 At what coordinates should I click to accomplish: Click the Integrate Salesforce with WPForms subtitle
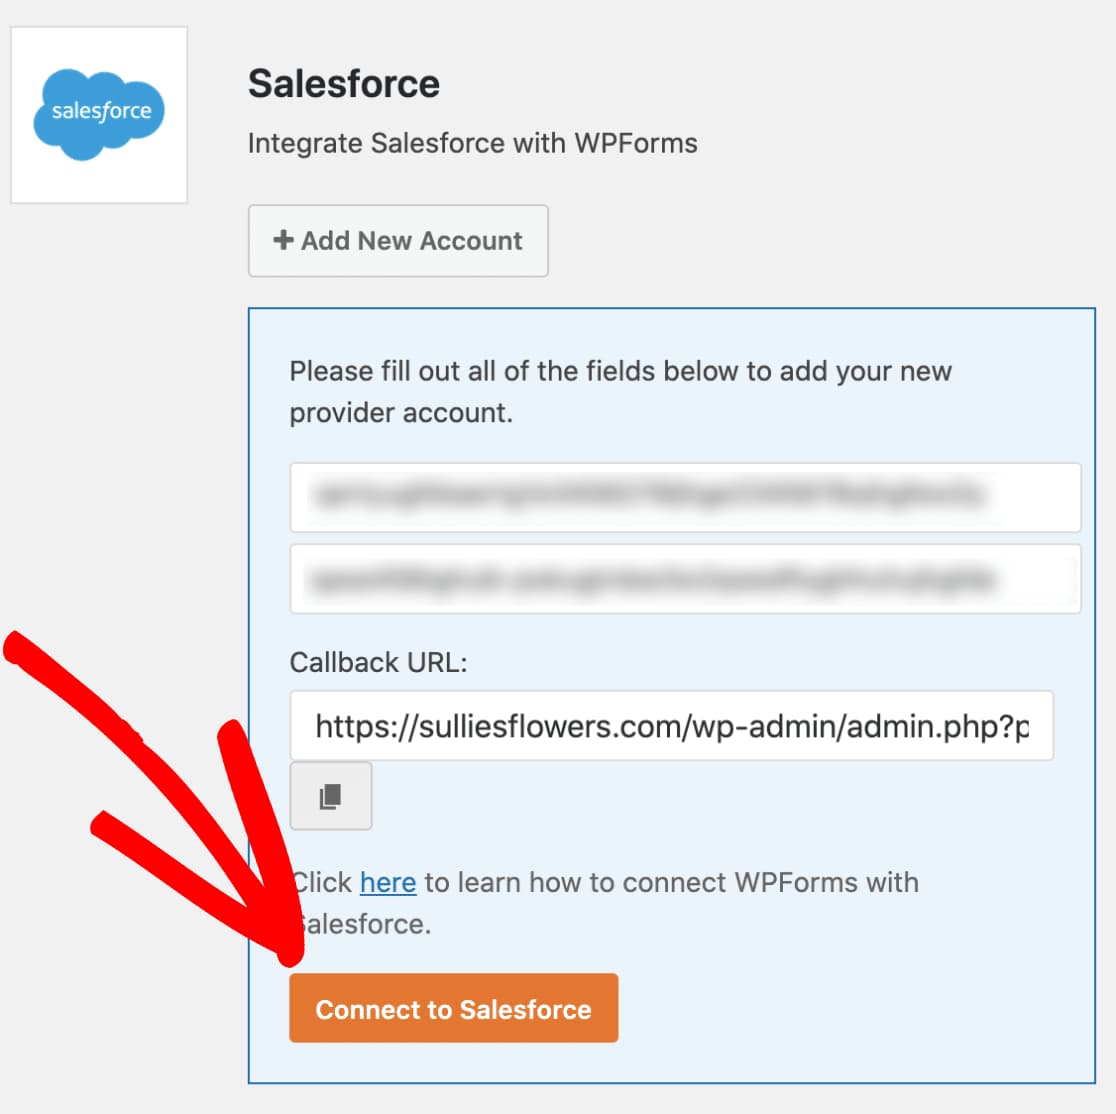pos(473,143)
